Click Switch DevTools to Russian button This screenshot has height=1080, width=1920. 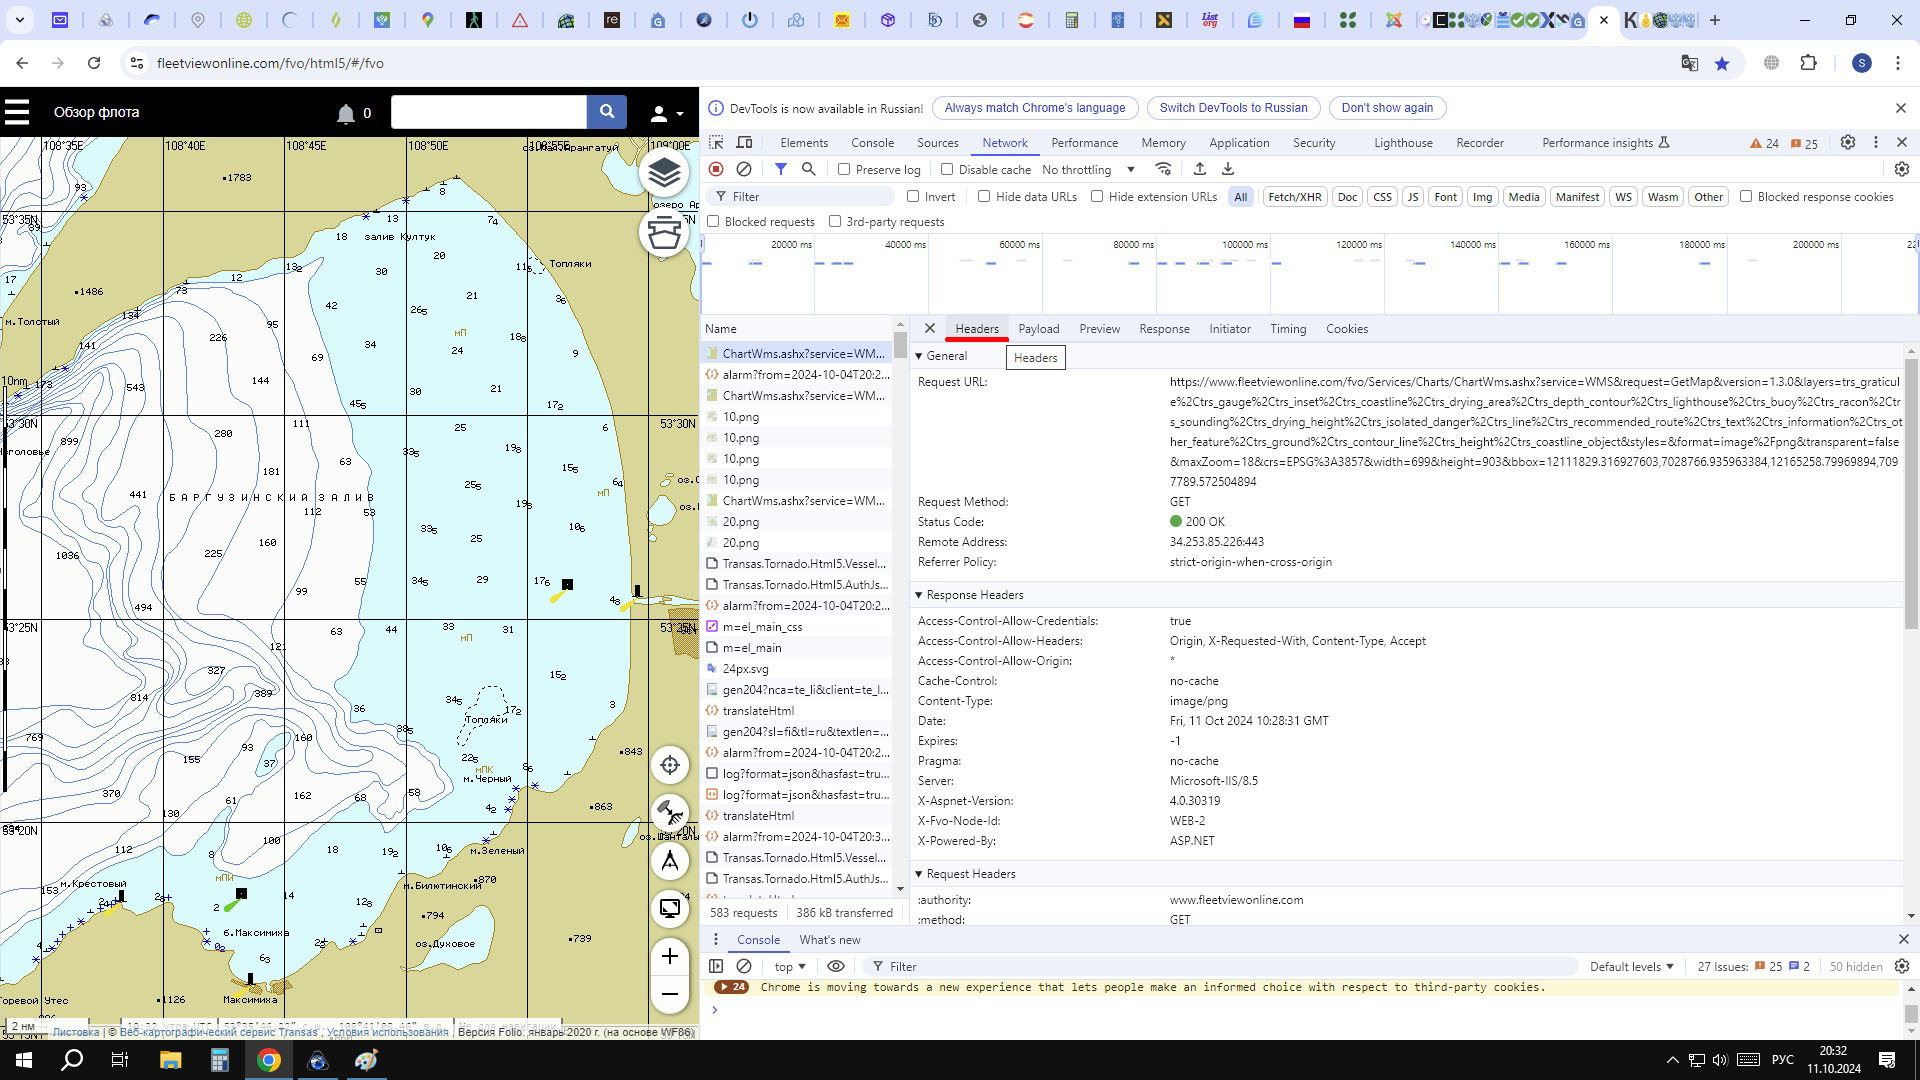coord(1233,108)
